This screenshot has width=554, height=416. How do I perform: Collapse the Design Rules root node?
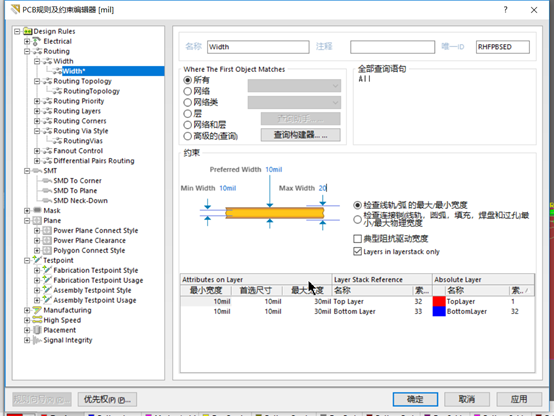click(17, 31)
